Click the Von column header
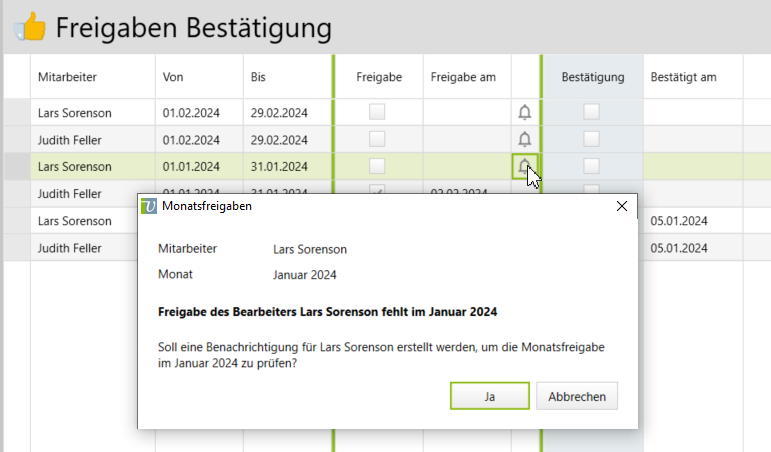Viewport: 771px width, 452px height. [173, 77]
